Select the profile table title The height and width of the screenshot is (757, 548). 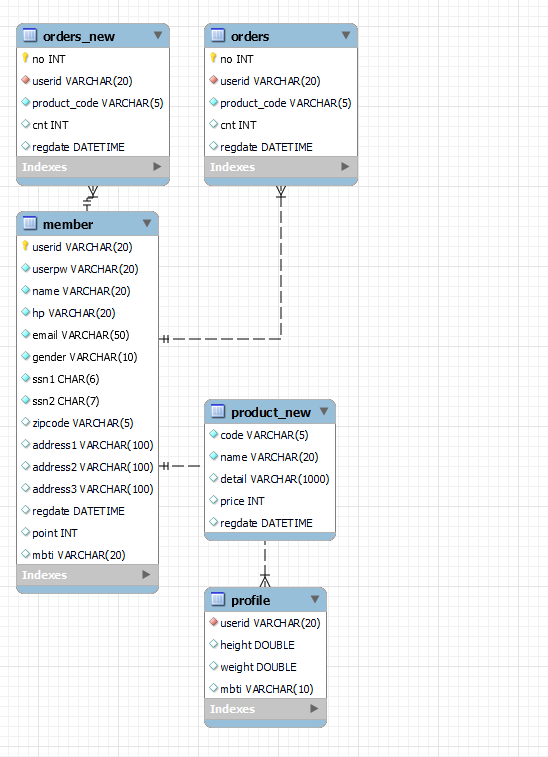coord(250,601)
